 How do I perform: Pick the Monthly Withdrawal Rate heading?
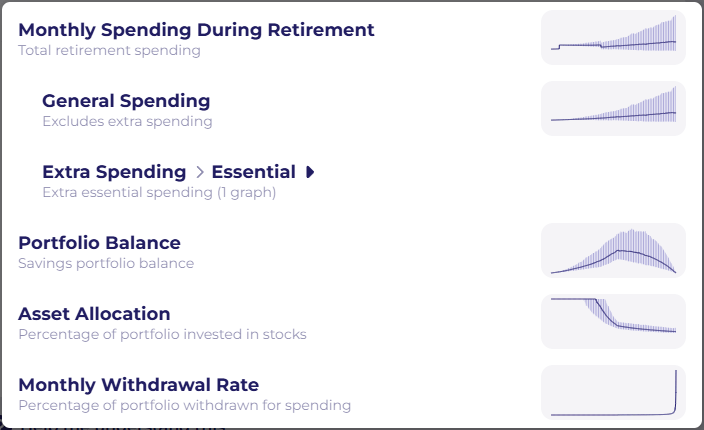[138, 385]
